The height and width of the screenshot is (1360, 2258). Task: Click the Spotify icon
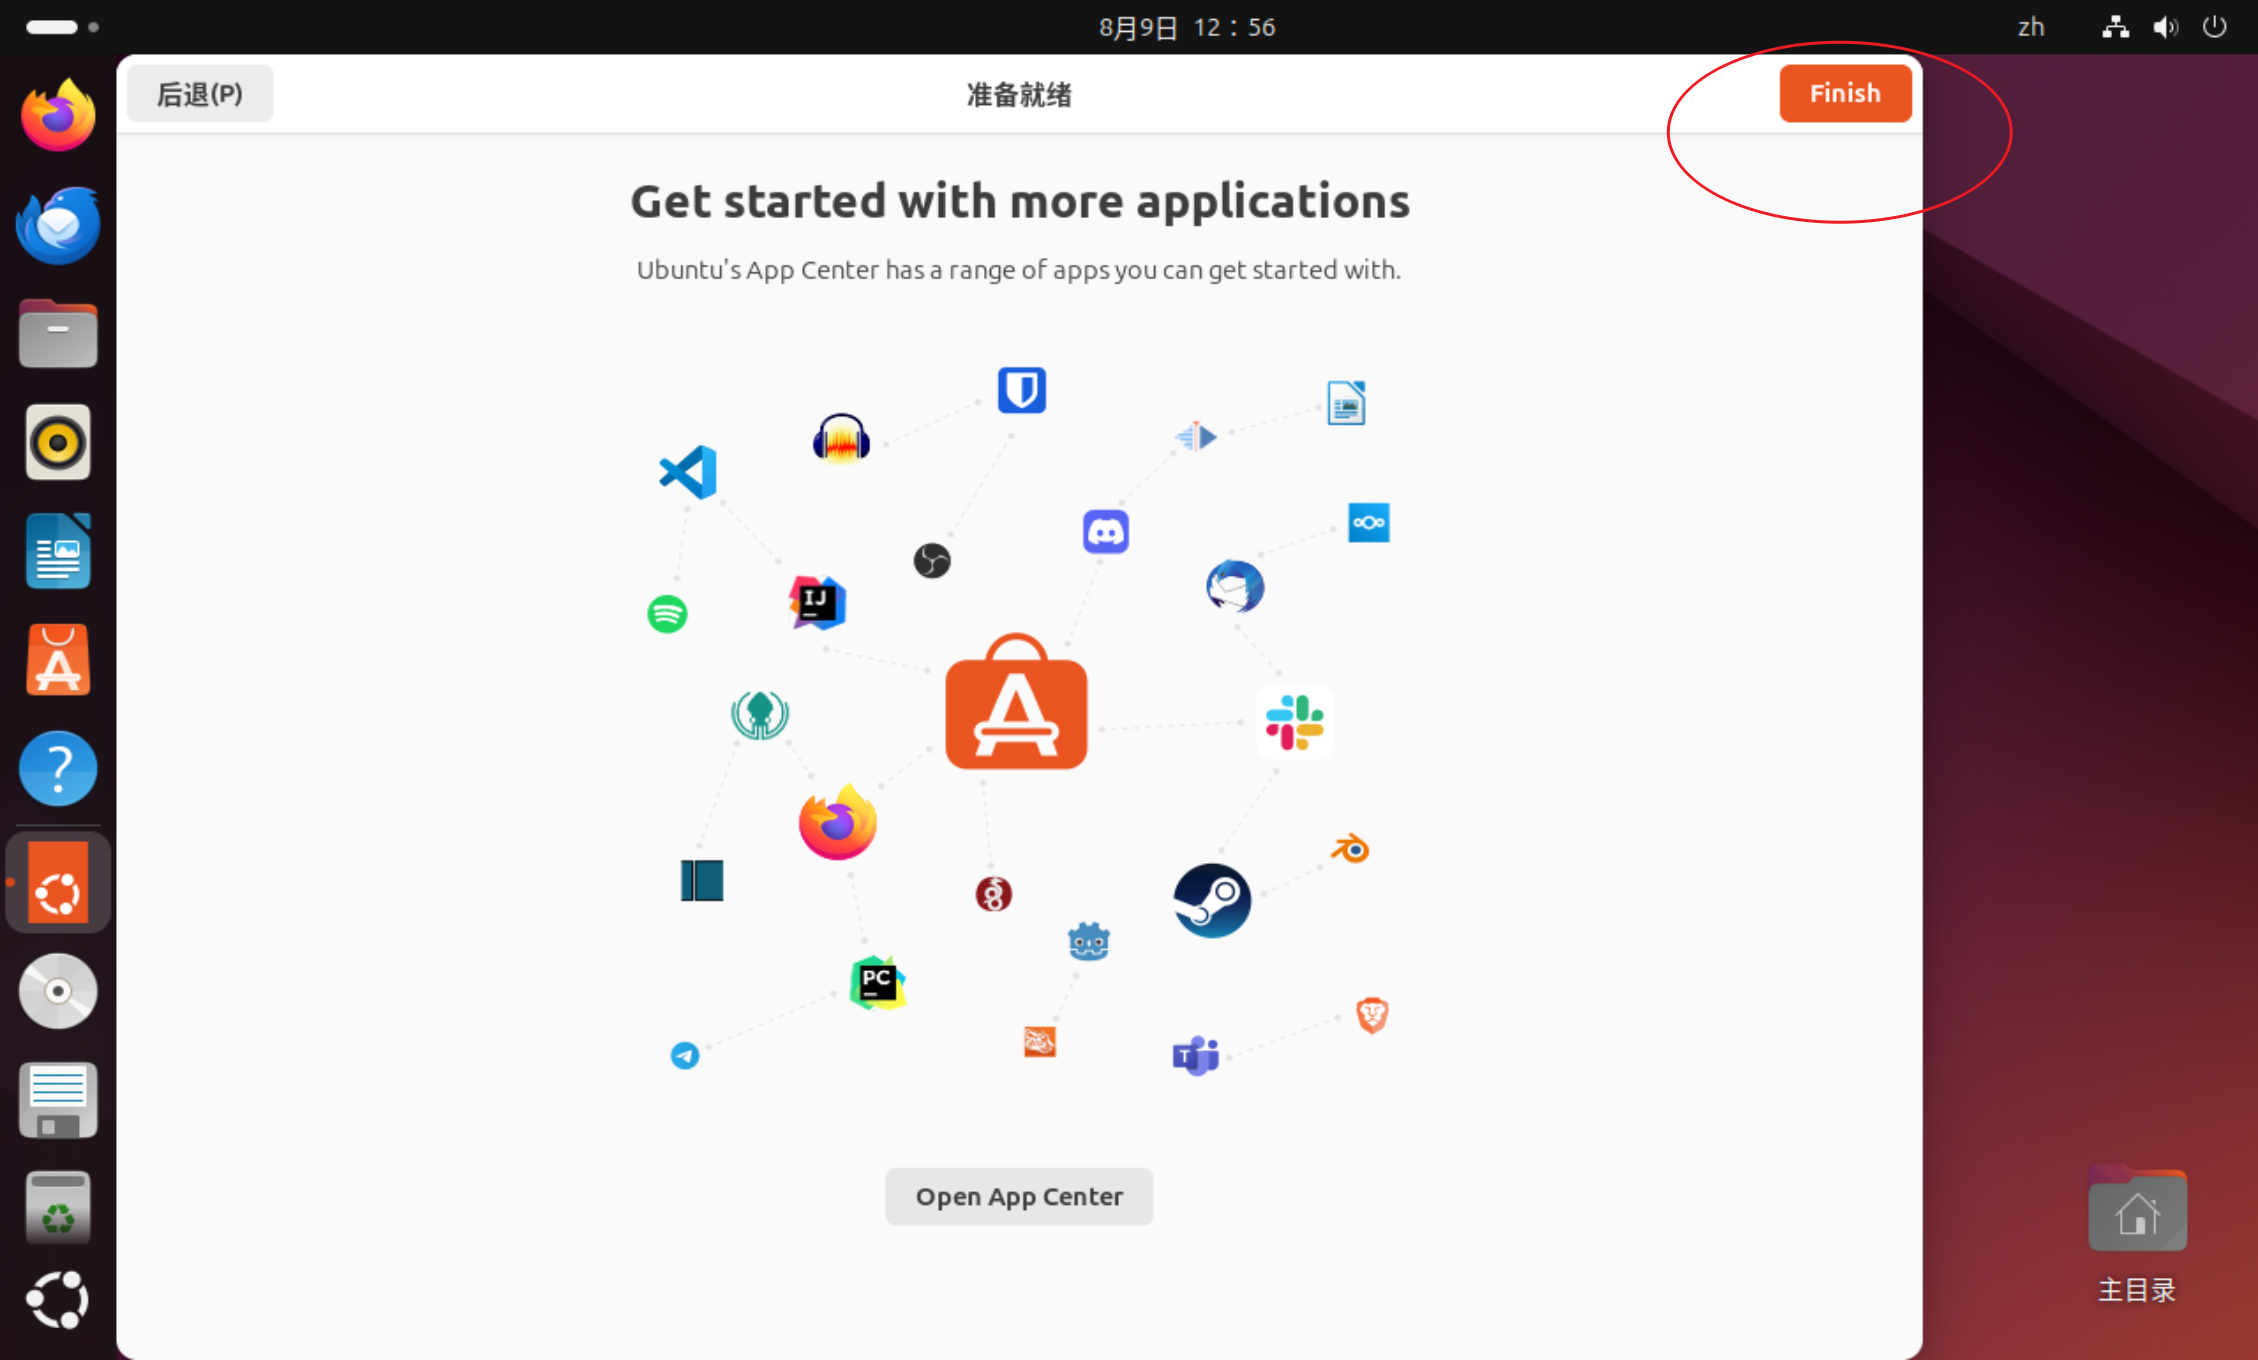pos(667,613)
